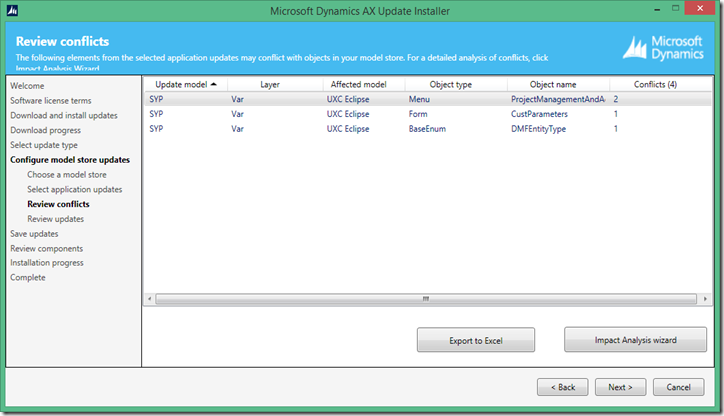The image size is (724, 416).
Task: Select the Select update type step
Action: (44, 145)
